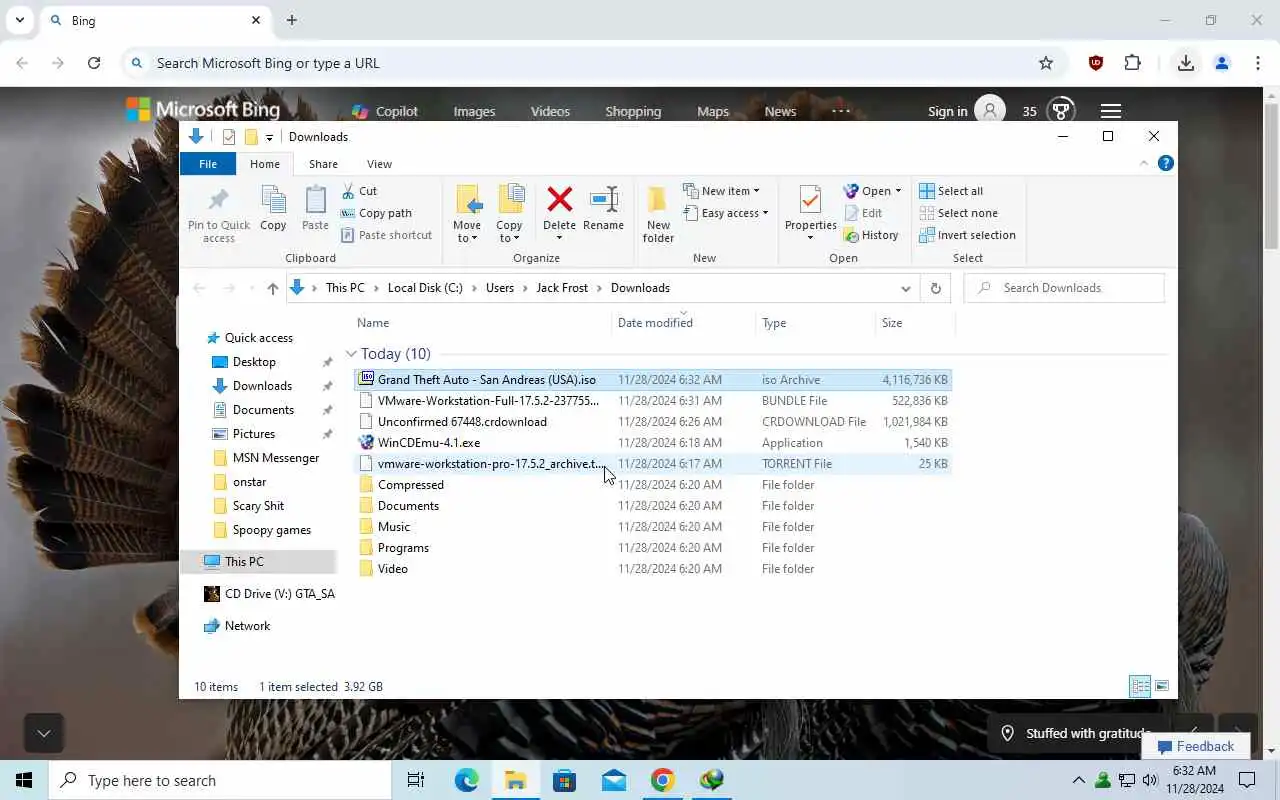Collapse the ribbon with chevron
1280x800 pixels.
coord(1144,163)
